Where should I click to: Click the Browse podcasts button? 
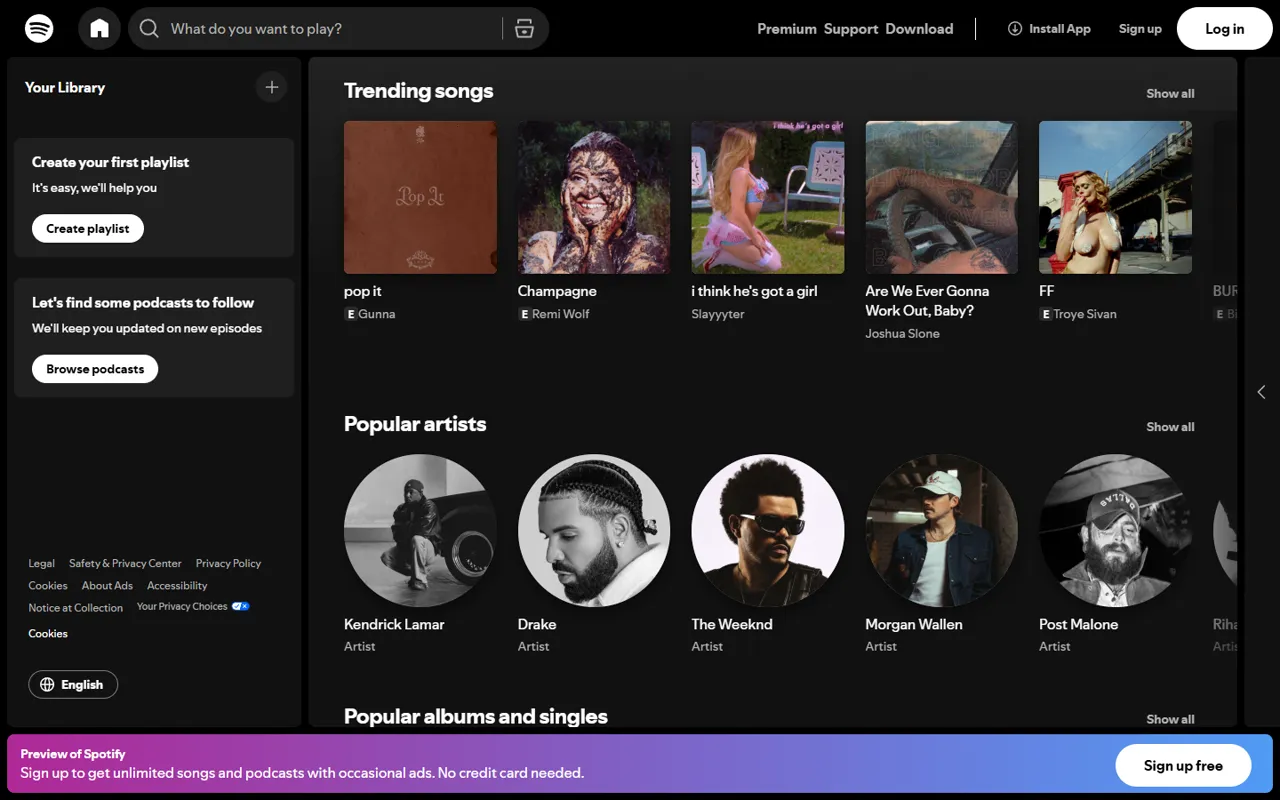click(95, 369)
